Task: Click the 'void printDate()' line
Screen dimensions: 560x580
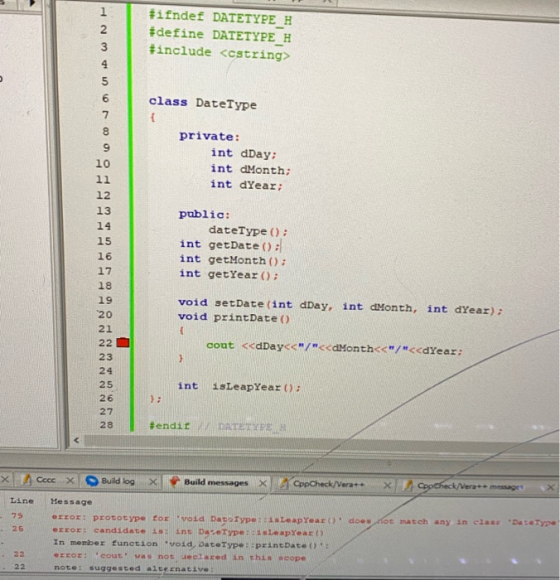Action: point(234,318)
